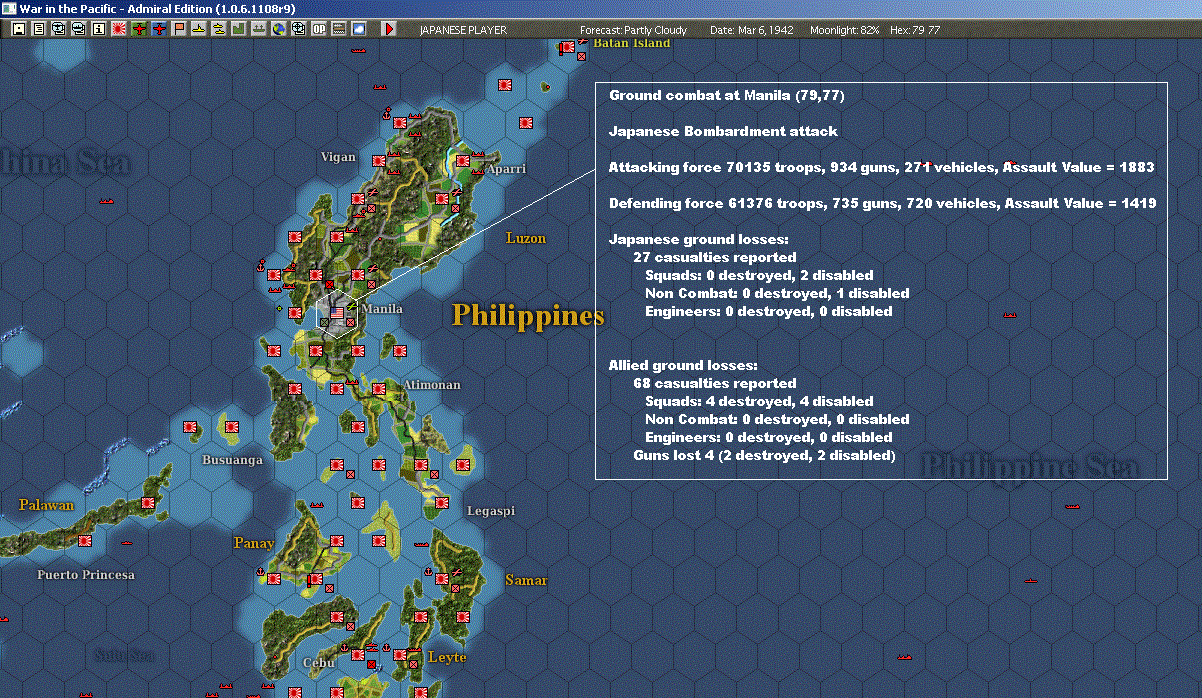Click '68 casualties reported' line
Screen dimensions: 1202x698
(715, 383)
